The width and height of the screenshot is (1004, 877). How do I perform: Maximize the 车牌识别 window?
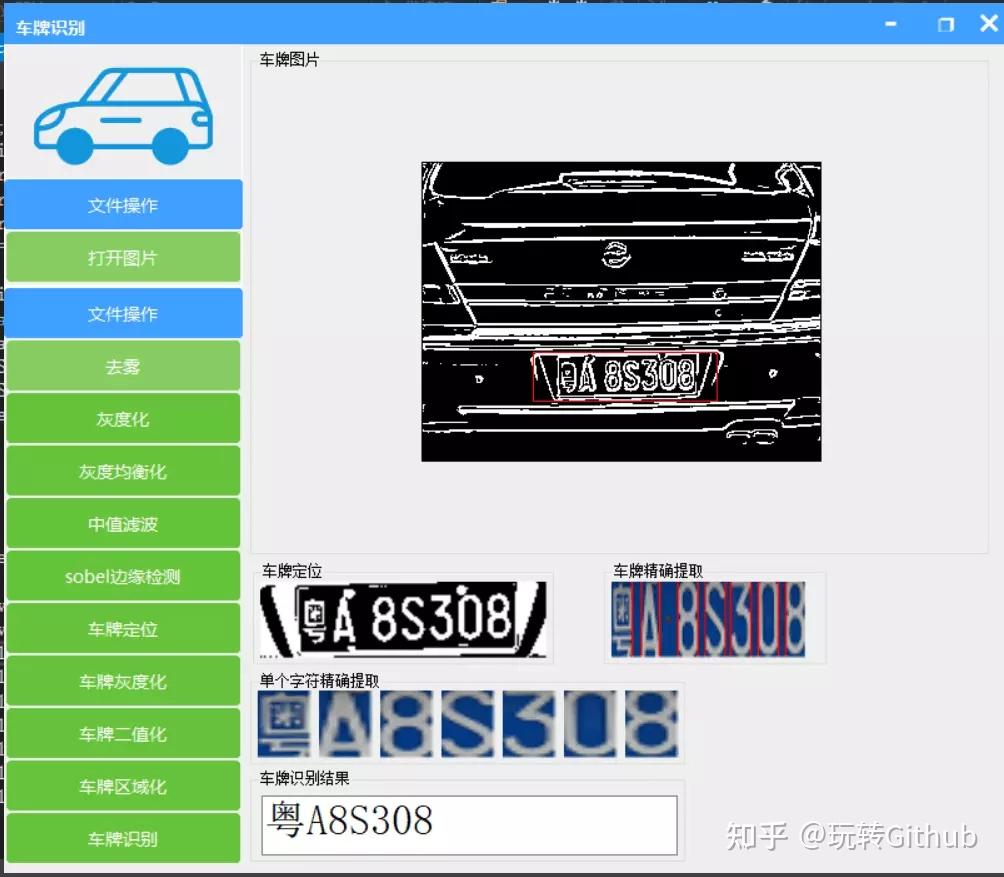(x=946, y=24)
